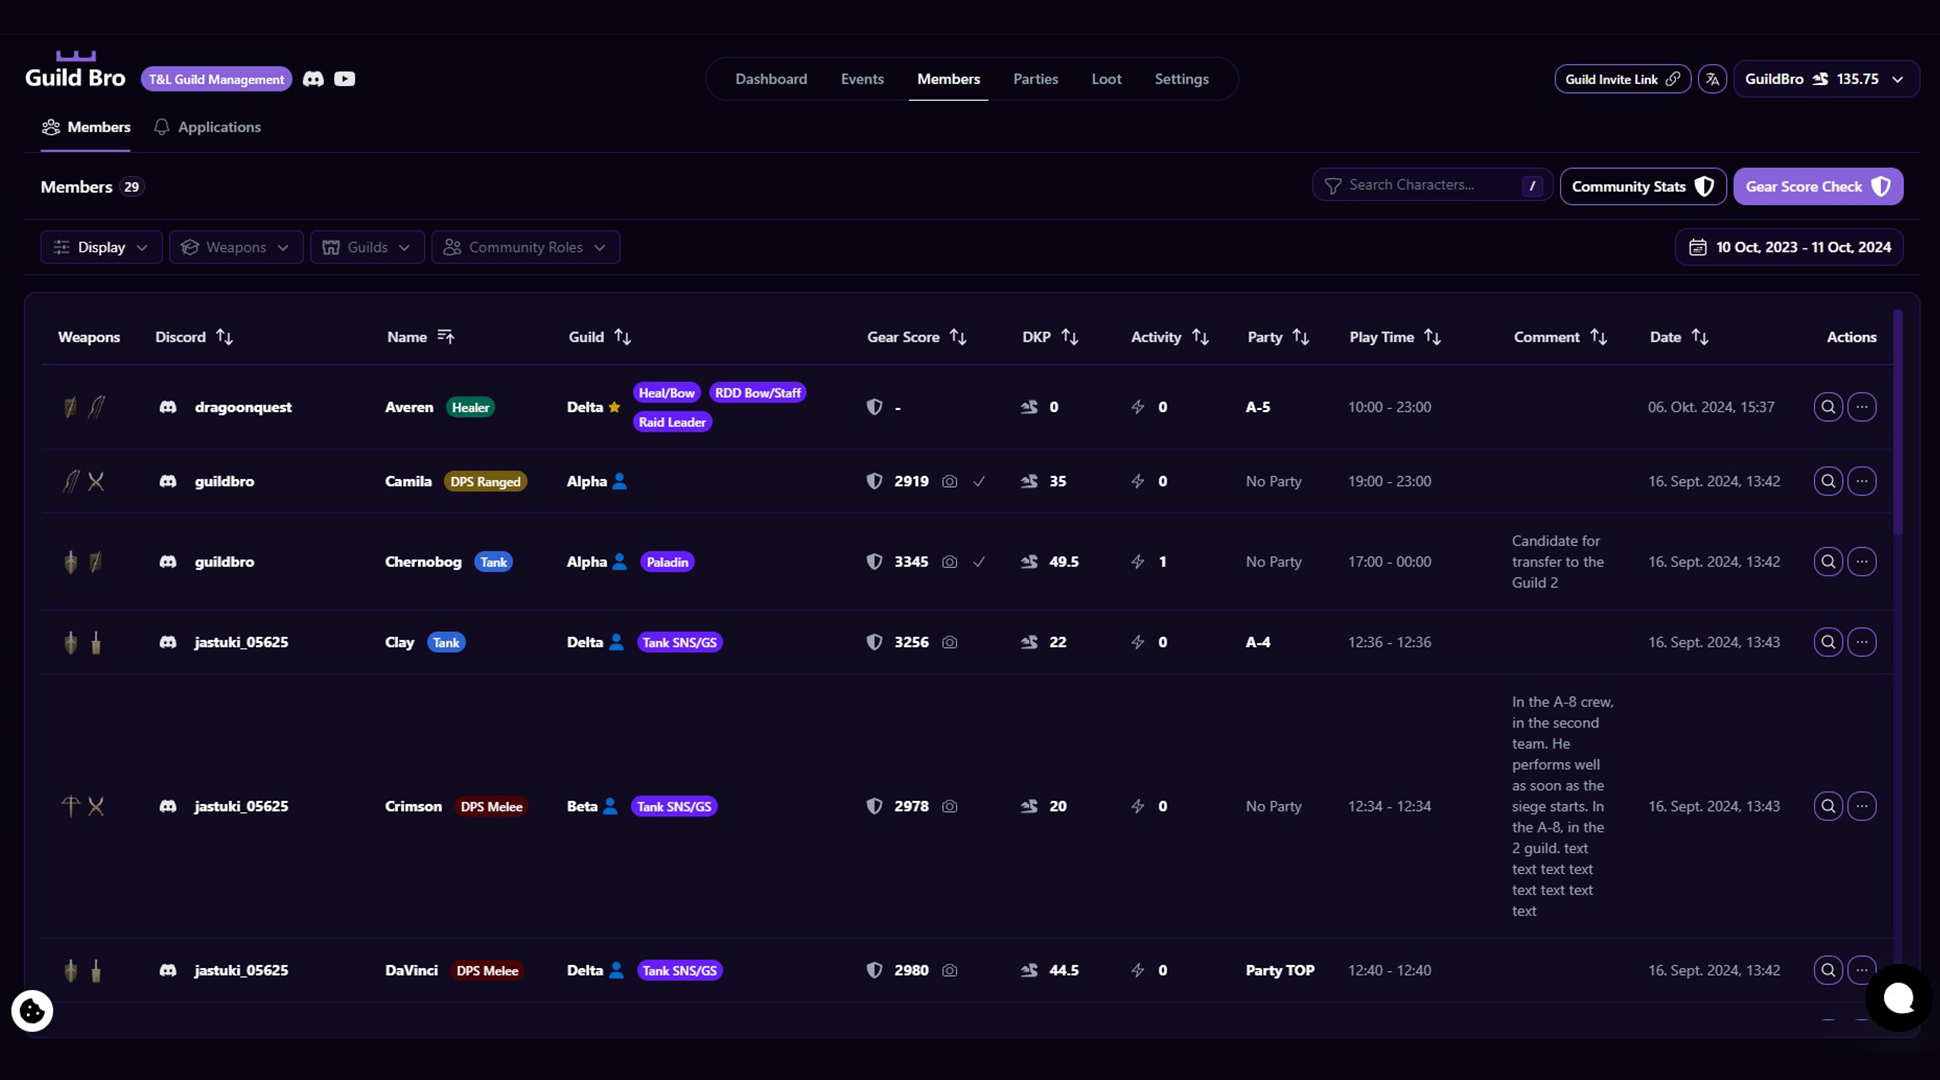Click the YouTube icon beside Discord

(x=345, y=79)
